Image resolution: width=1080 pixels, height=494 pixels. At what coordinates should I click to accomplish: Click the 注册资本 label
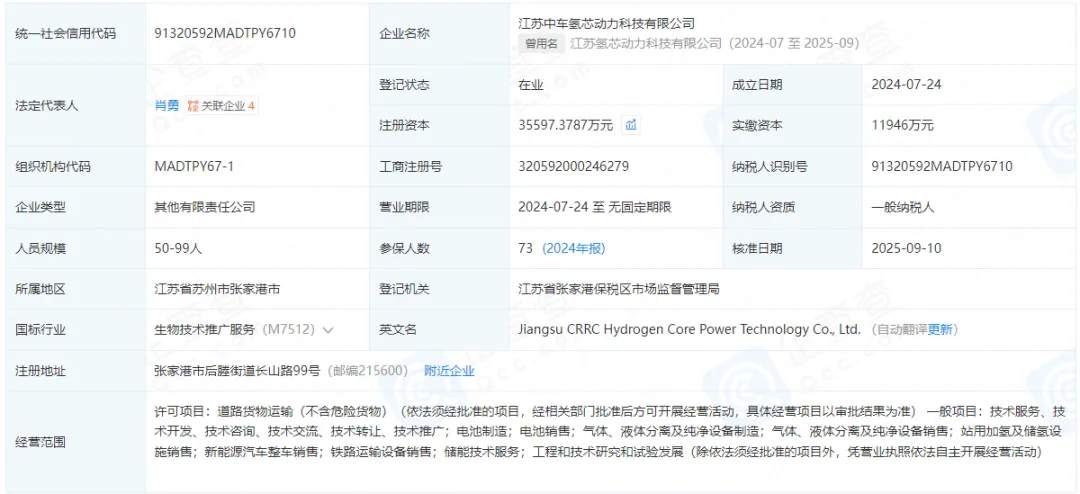[x=404, y=125]
